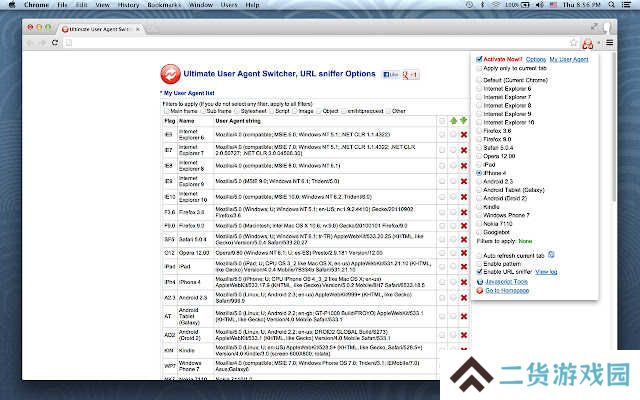
Task: Delete the Android (Droid 2) row with red X
Action: 464,335
